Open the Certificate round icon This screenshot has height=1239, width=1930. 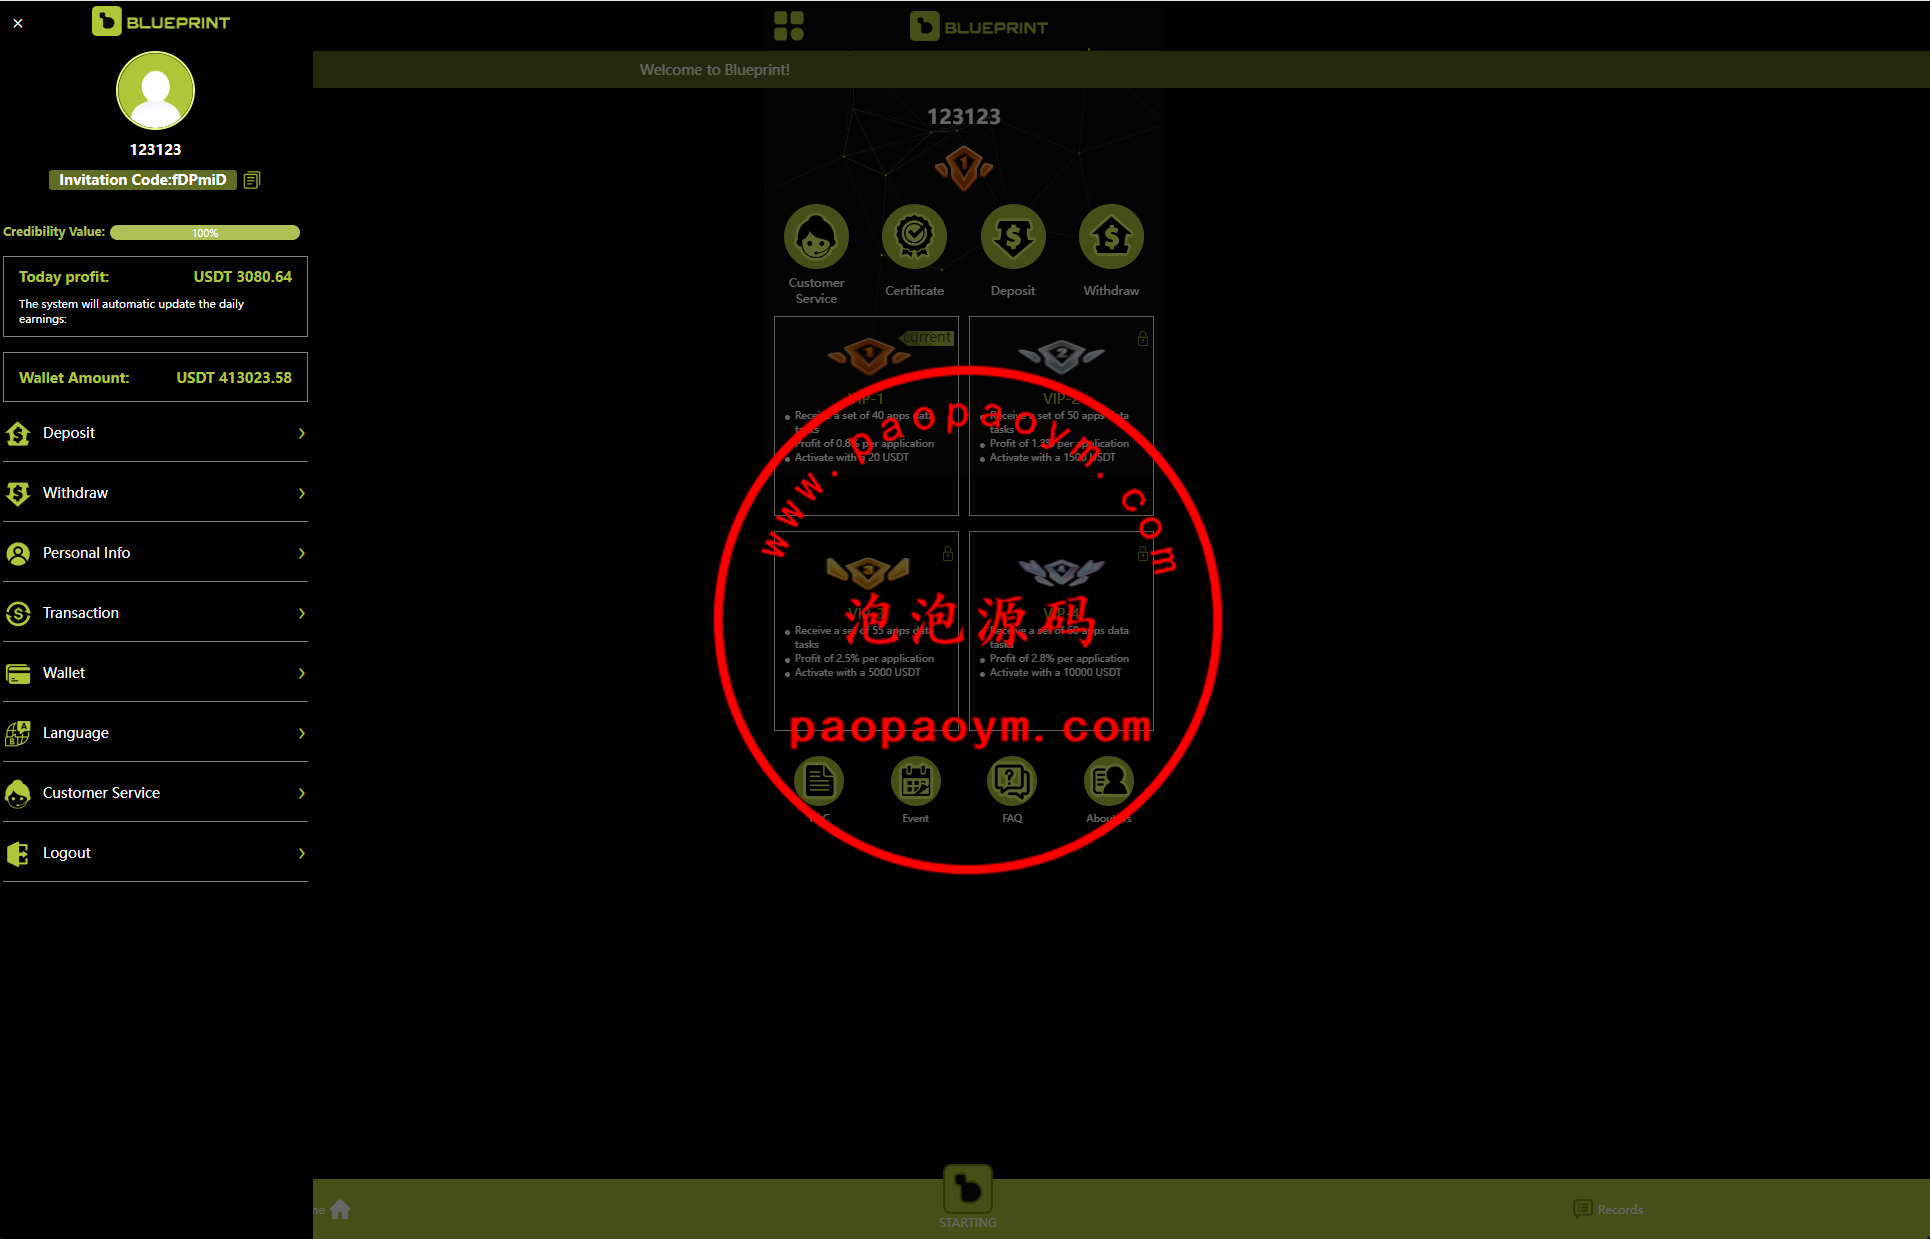(x=914, y=237)
